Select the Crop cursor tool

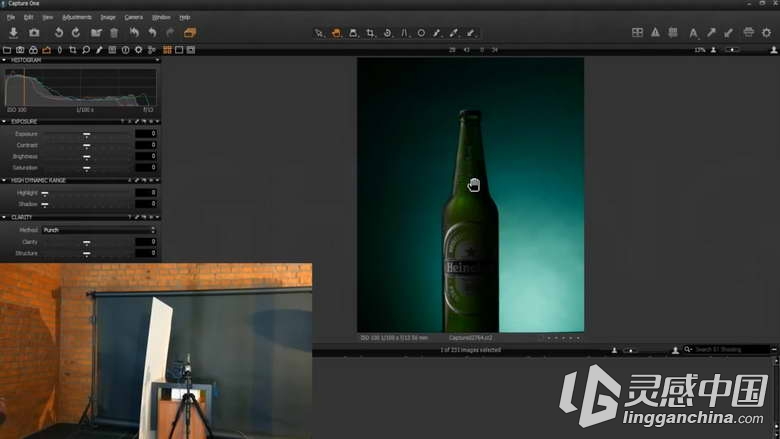371,33
